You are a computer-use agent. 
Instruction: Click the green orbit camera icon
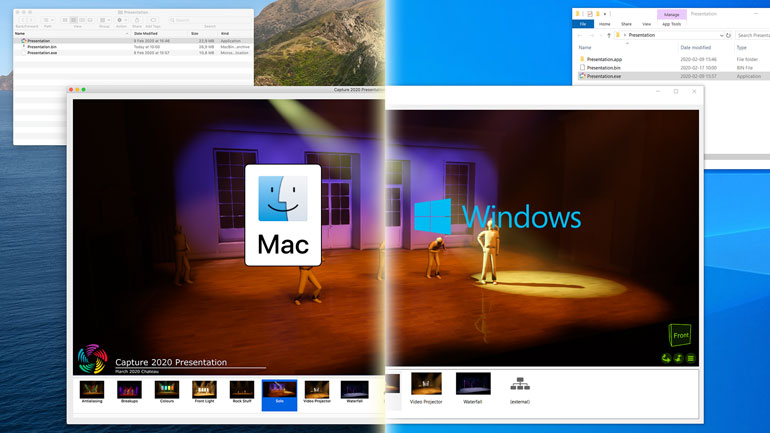click(666, 358)
